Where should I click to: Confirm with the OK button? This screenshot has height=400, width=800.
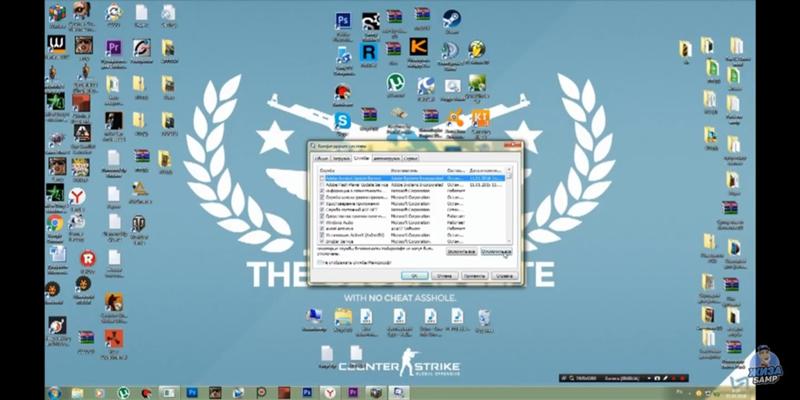414,276
